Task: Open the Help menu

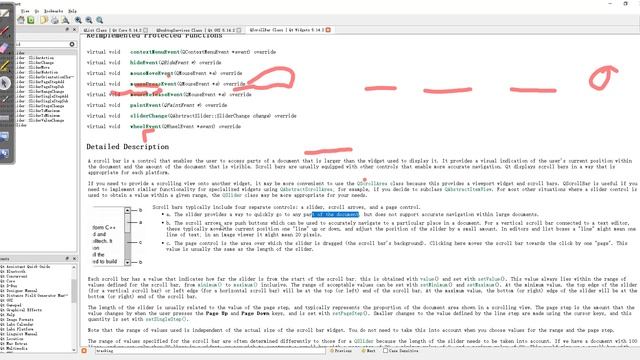Action: [72, 11]
